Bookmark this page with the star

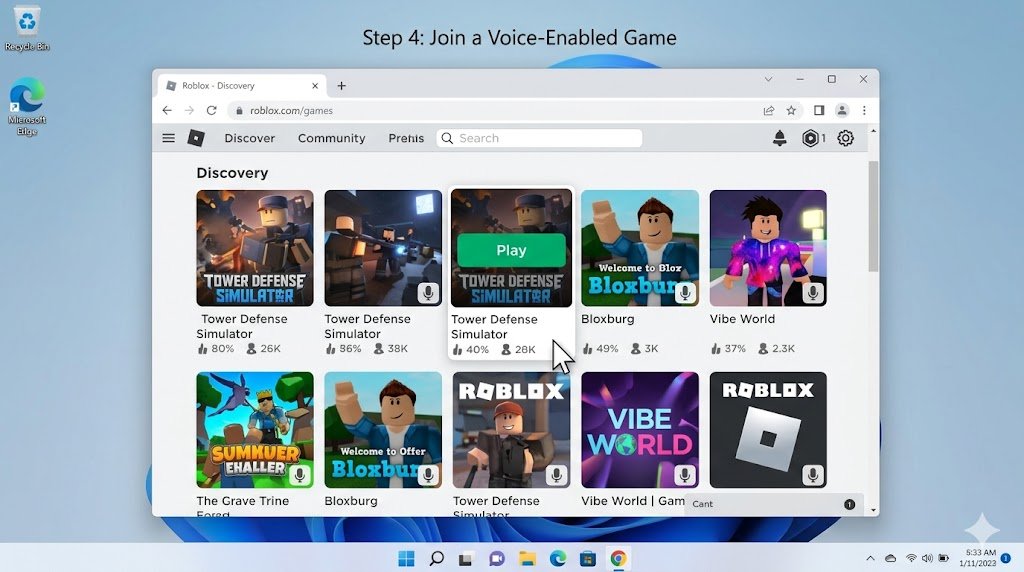click(x=791, y=110)
